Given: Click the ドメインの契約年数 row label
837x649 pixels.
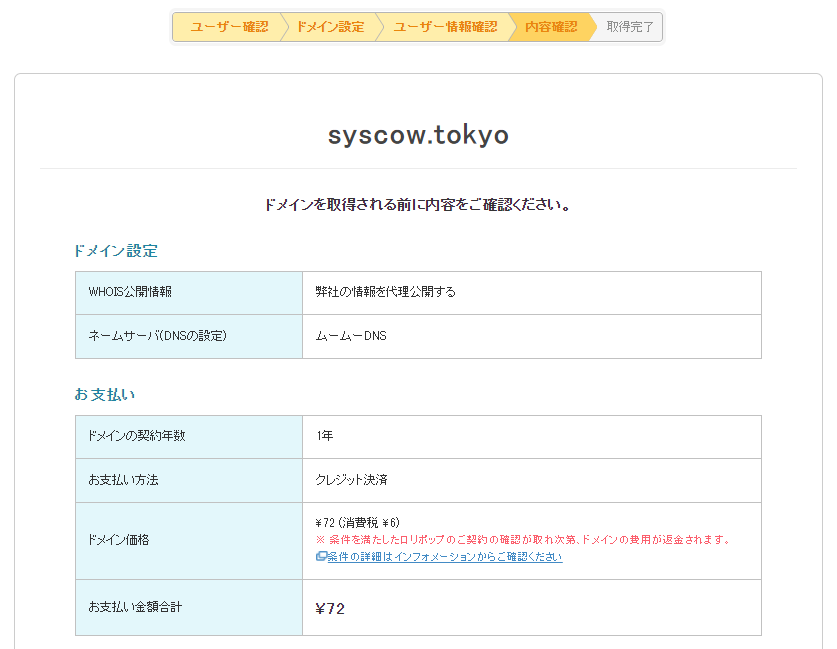Looking at the screenshot, I should click(137, 436).
